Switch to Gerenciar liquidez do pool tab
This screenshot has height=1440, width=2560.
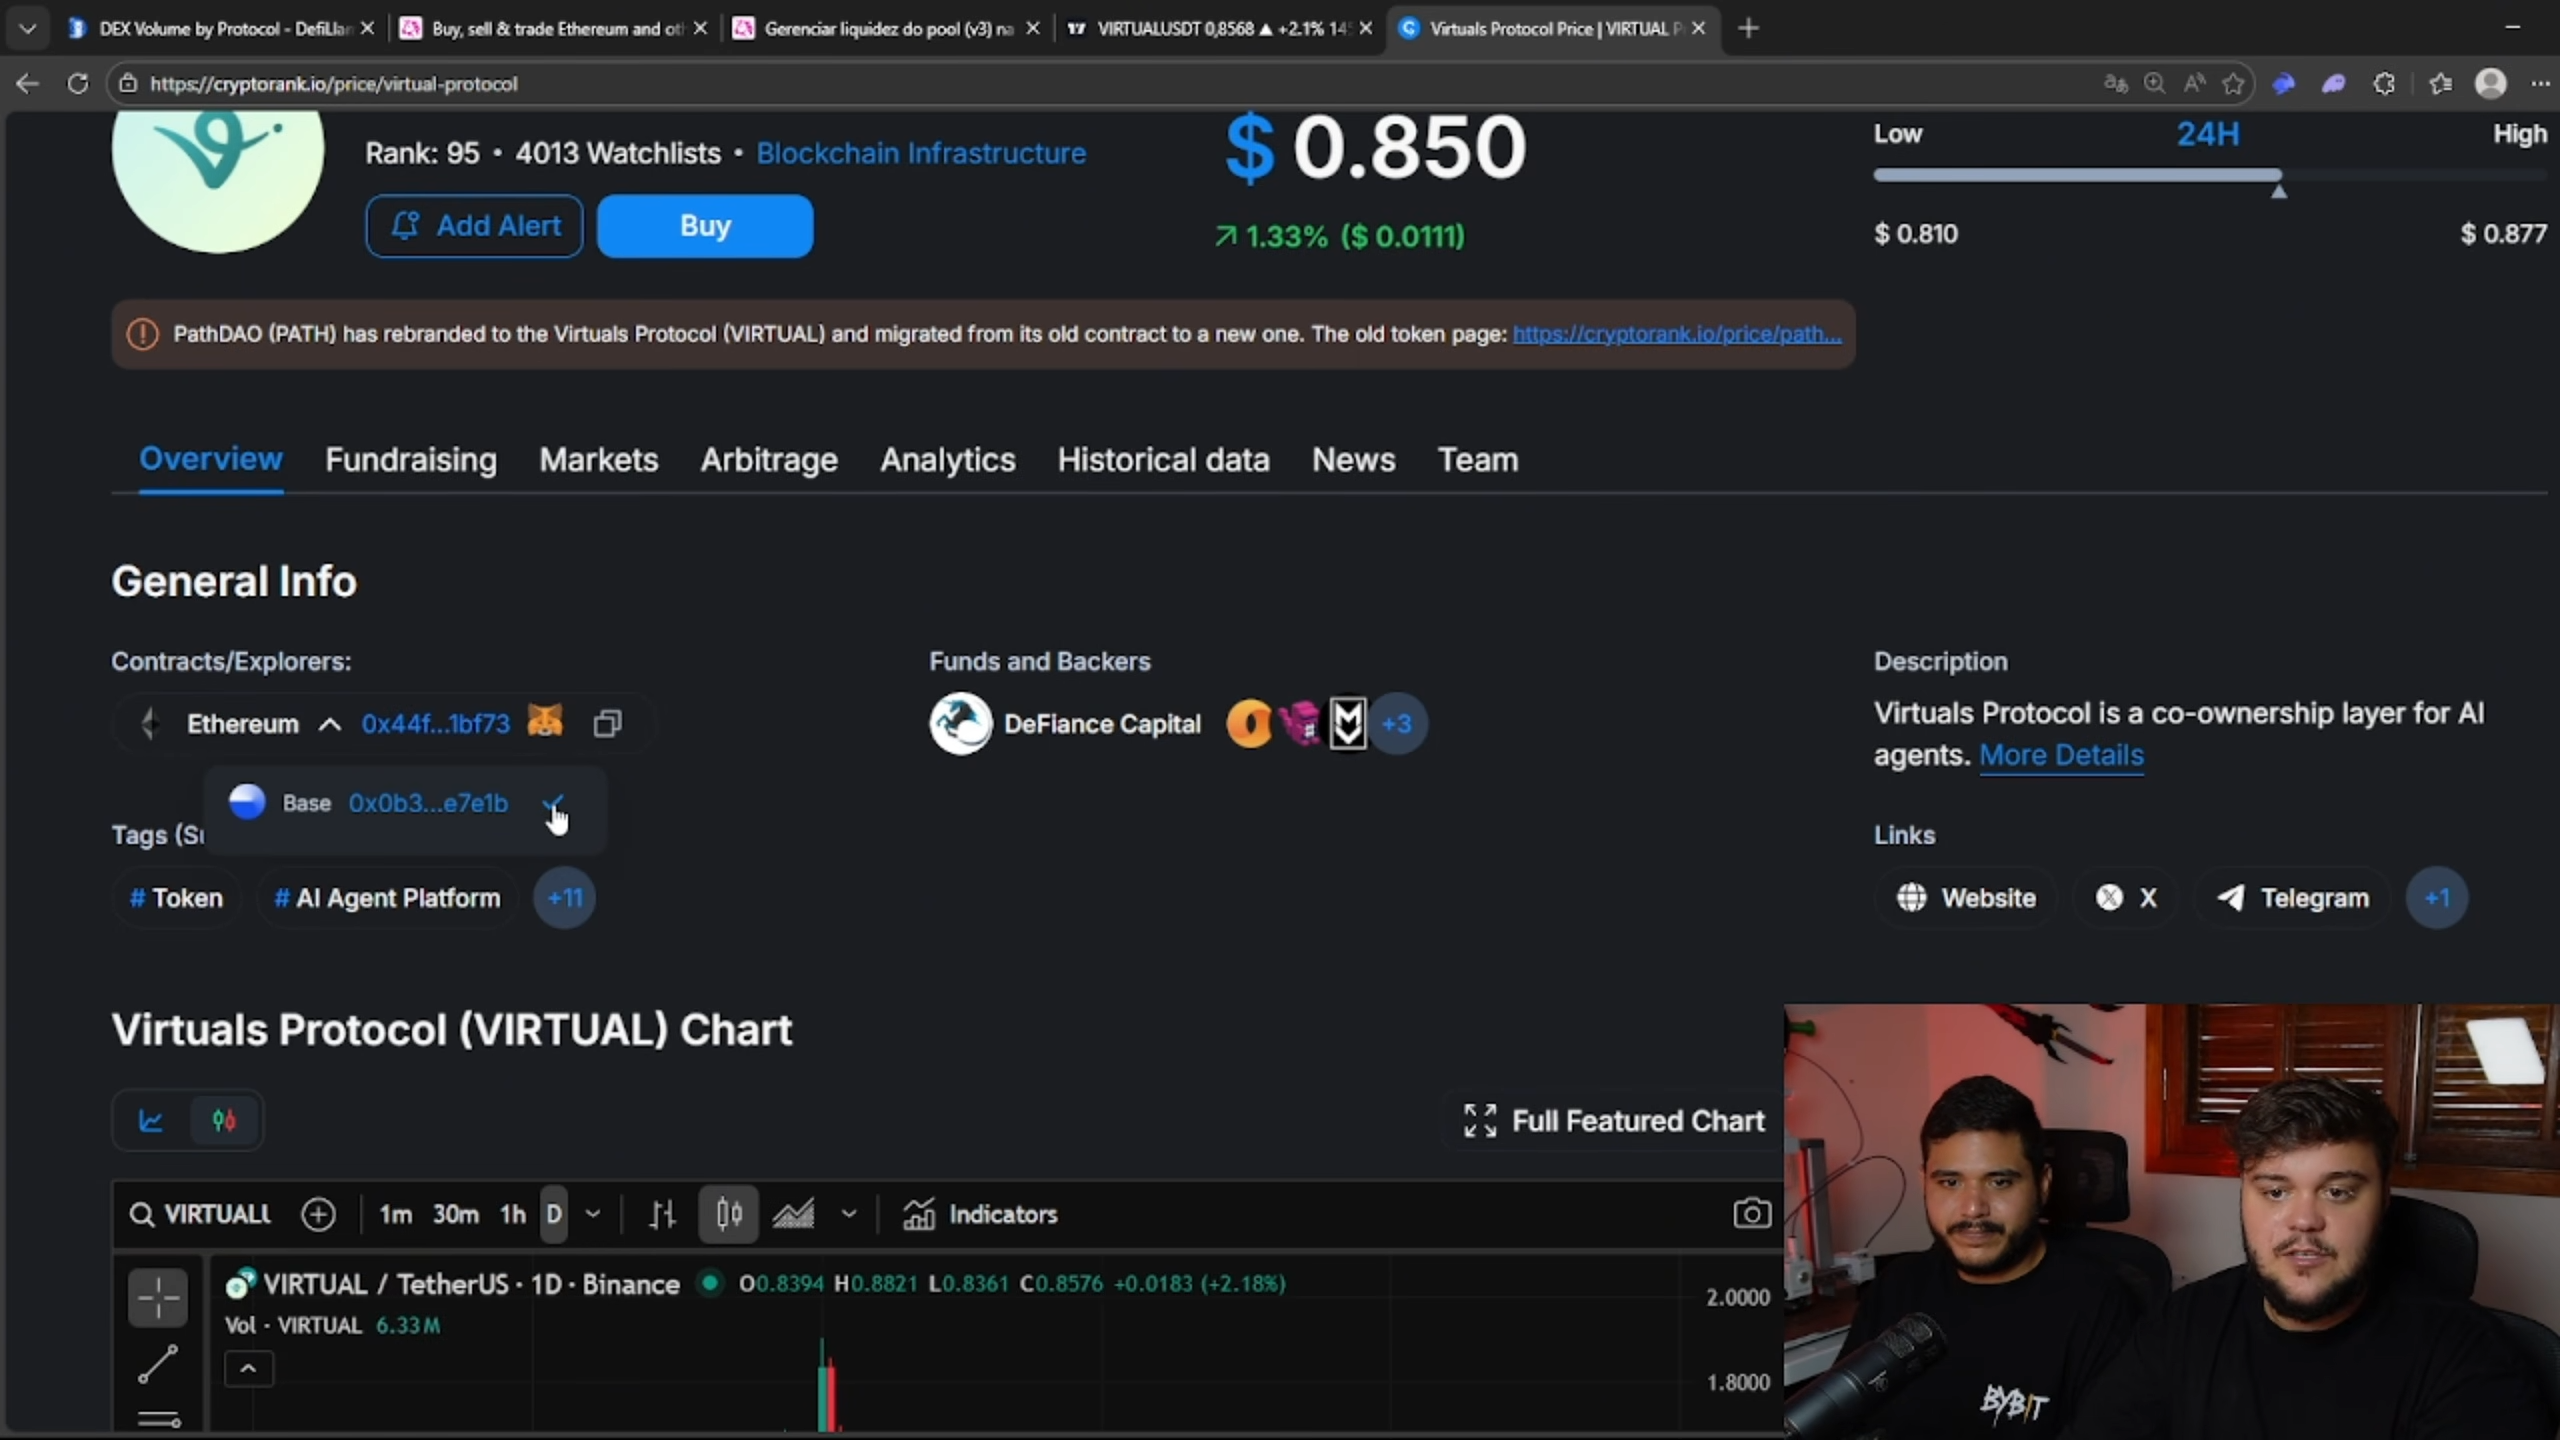[888, 28]
